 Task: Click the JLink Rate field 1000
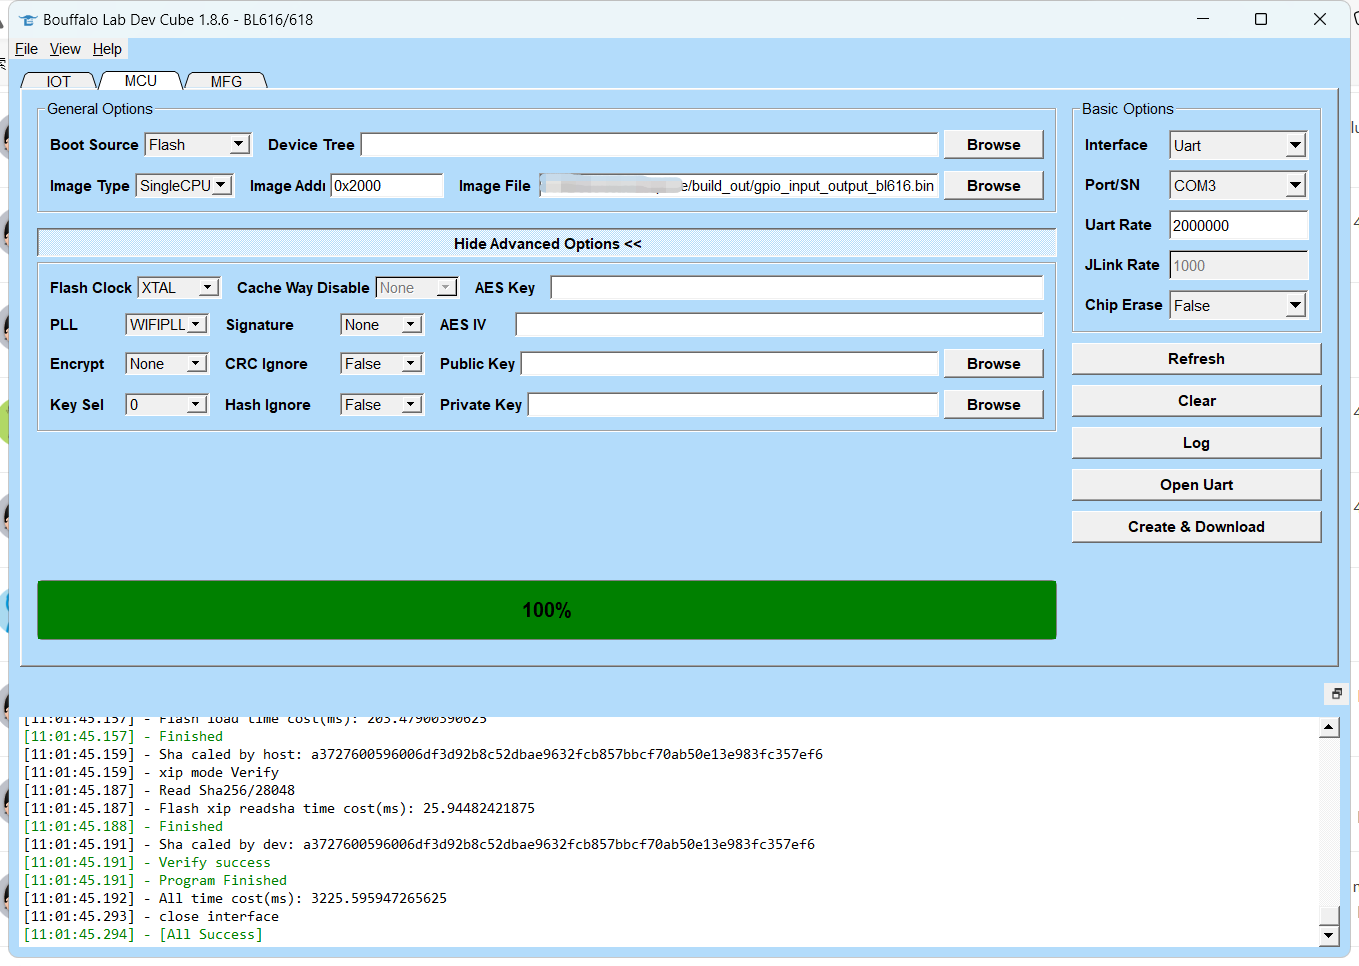point(1239,266)
